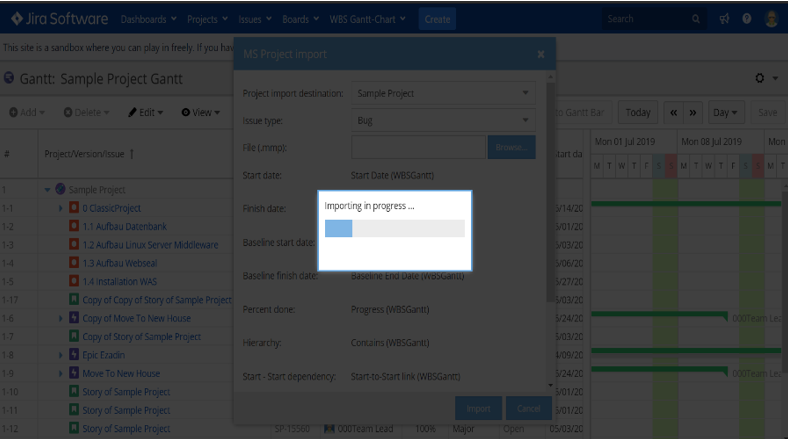Open the 1.4 Installation WAS link
Image resolution: width=788 pixels, height=439 pixels.
pos(120,281)
